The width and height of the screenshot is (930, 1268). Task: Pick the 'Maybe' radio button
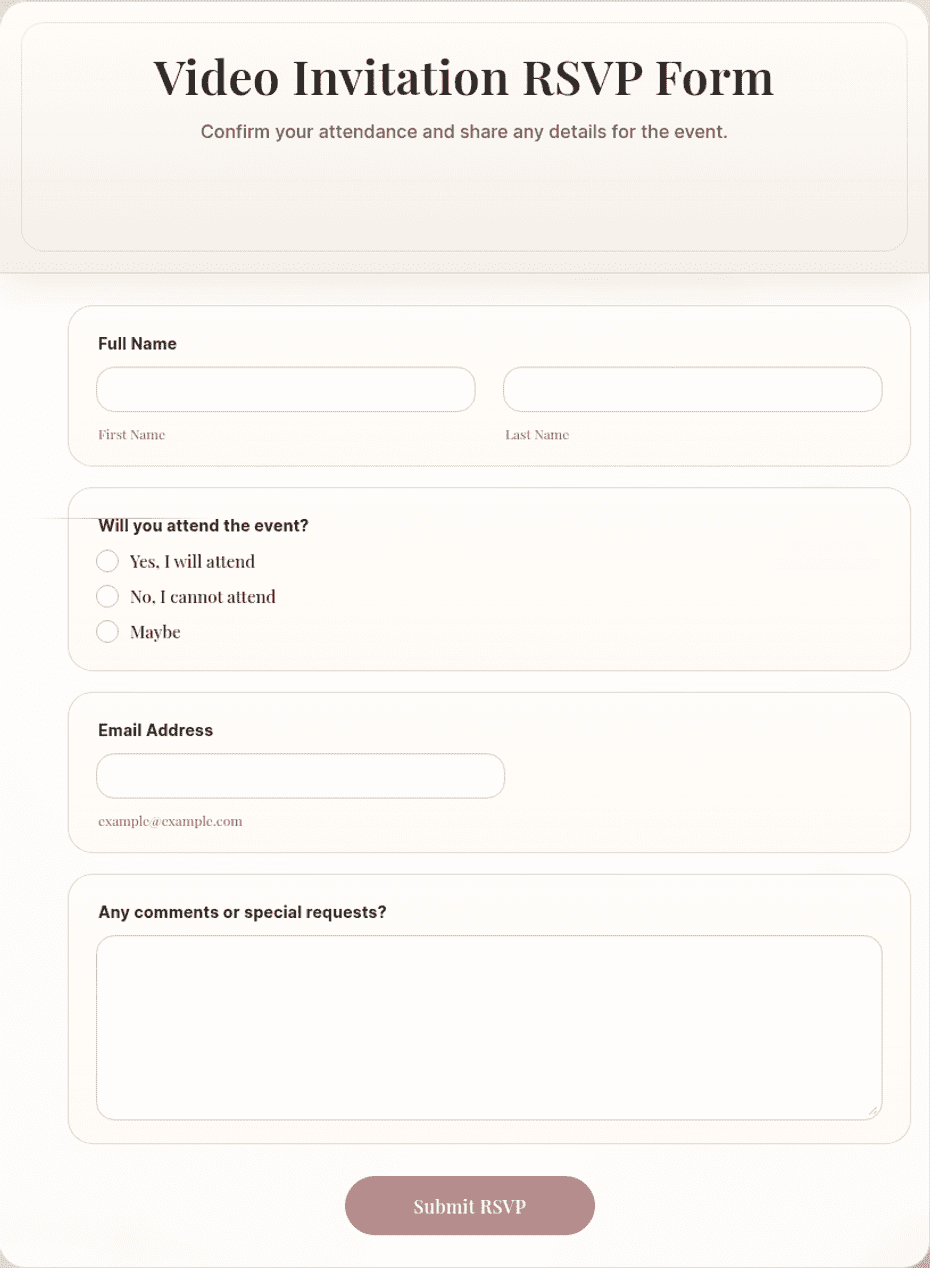click(x=107, y=632)
